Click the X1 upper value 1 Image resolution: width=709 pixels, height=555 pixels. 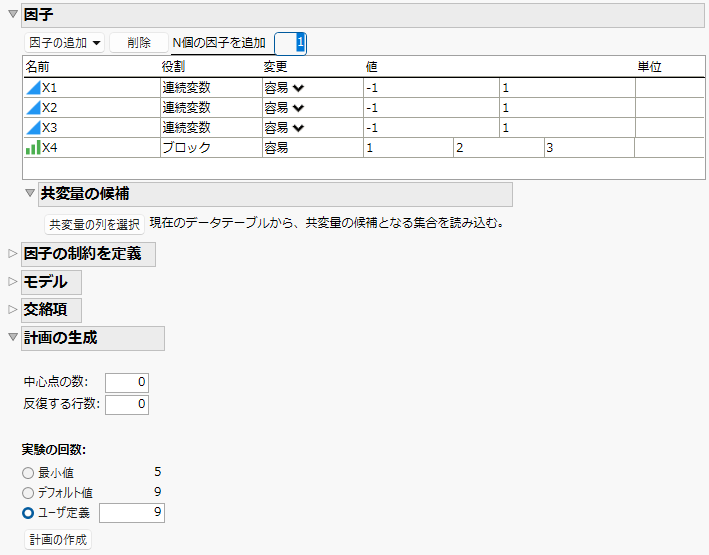[567, 88]
